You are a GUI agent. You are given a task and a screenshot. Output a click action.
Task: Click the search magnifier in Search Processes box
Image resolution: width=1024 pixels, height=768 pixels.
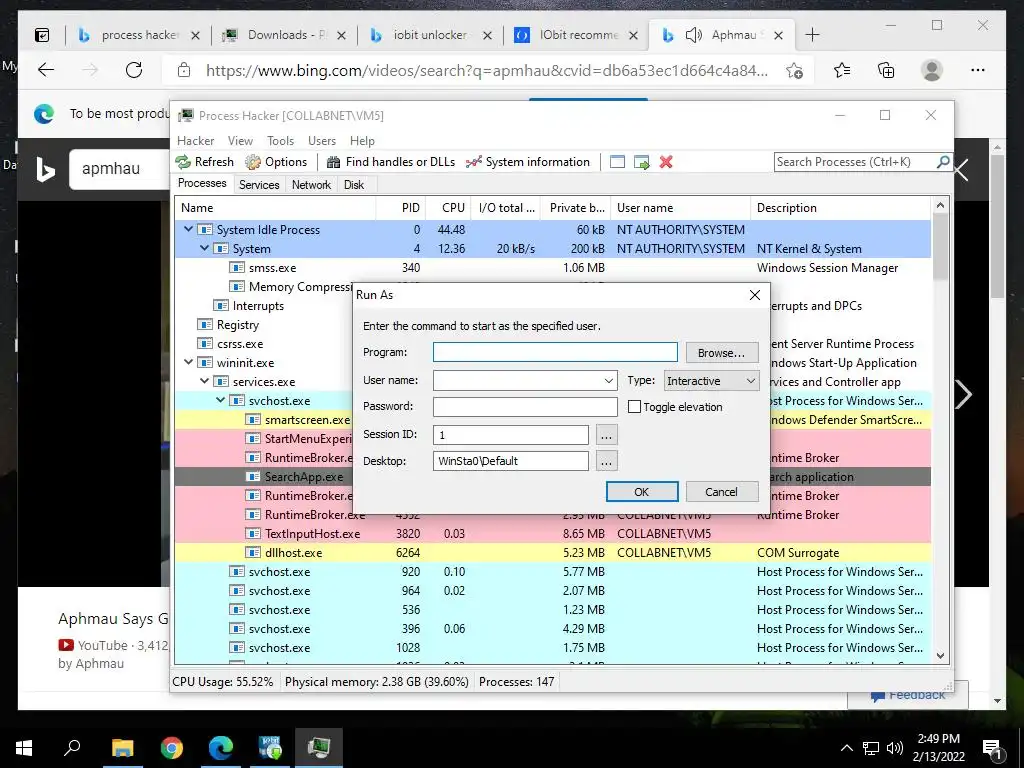[x=943, y=161]
